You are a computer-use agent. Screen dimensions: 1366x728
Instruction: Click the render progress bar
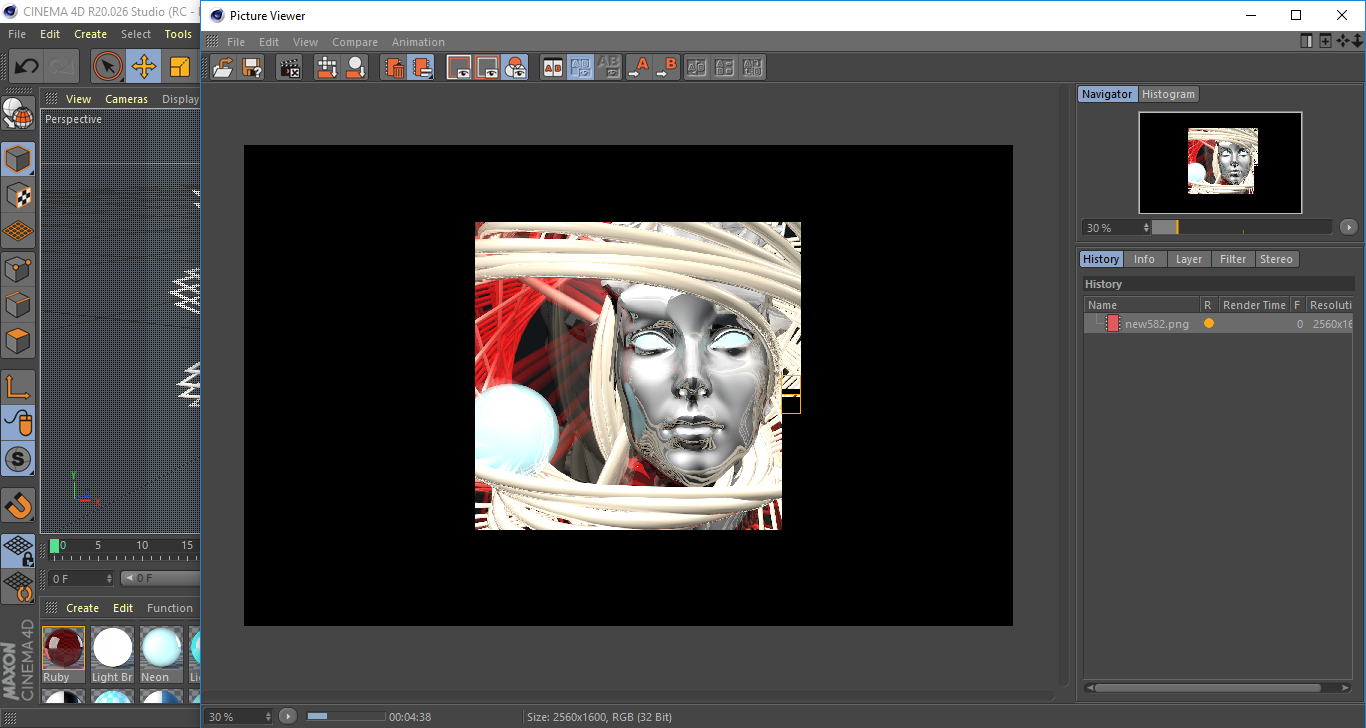coord(346,716)
